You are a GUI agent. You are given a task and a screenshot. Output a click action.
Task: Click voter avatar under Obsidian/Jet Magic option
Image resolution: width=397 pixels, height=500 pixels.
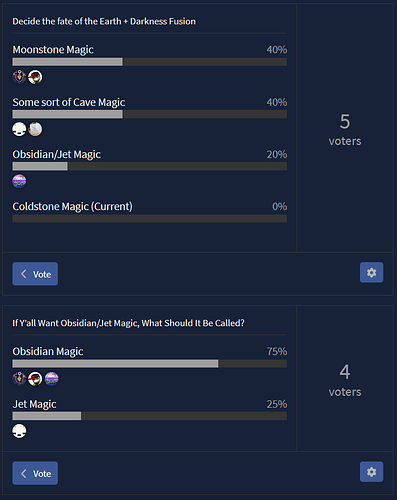tap(19, 181)
